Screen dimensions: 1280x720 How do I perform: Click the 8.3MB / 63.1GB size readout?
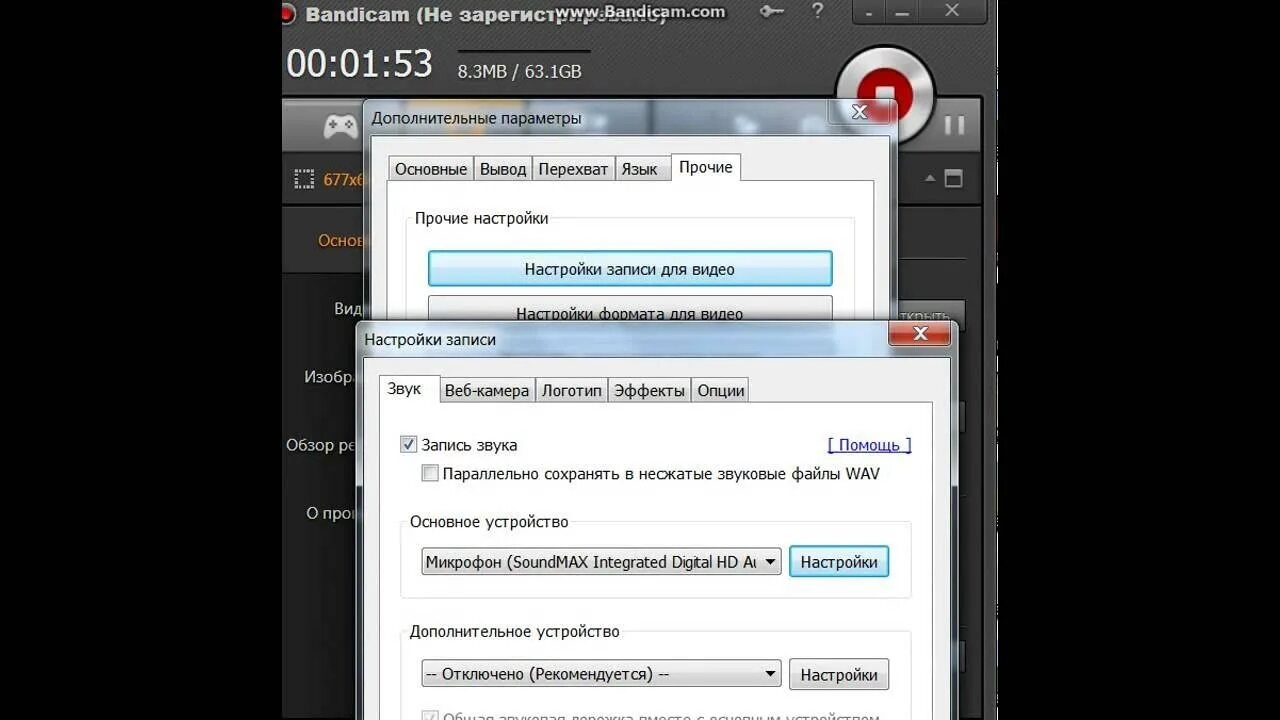[x=519, y=72]
